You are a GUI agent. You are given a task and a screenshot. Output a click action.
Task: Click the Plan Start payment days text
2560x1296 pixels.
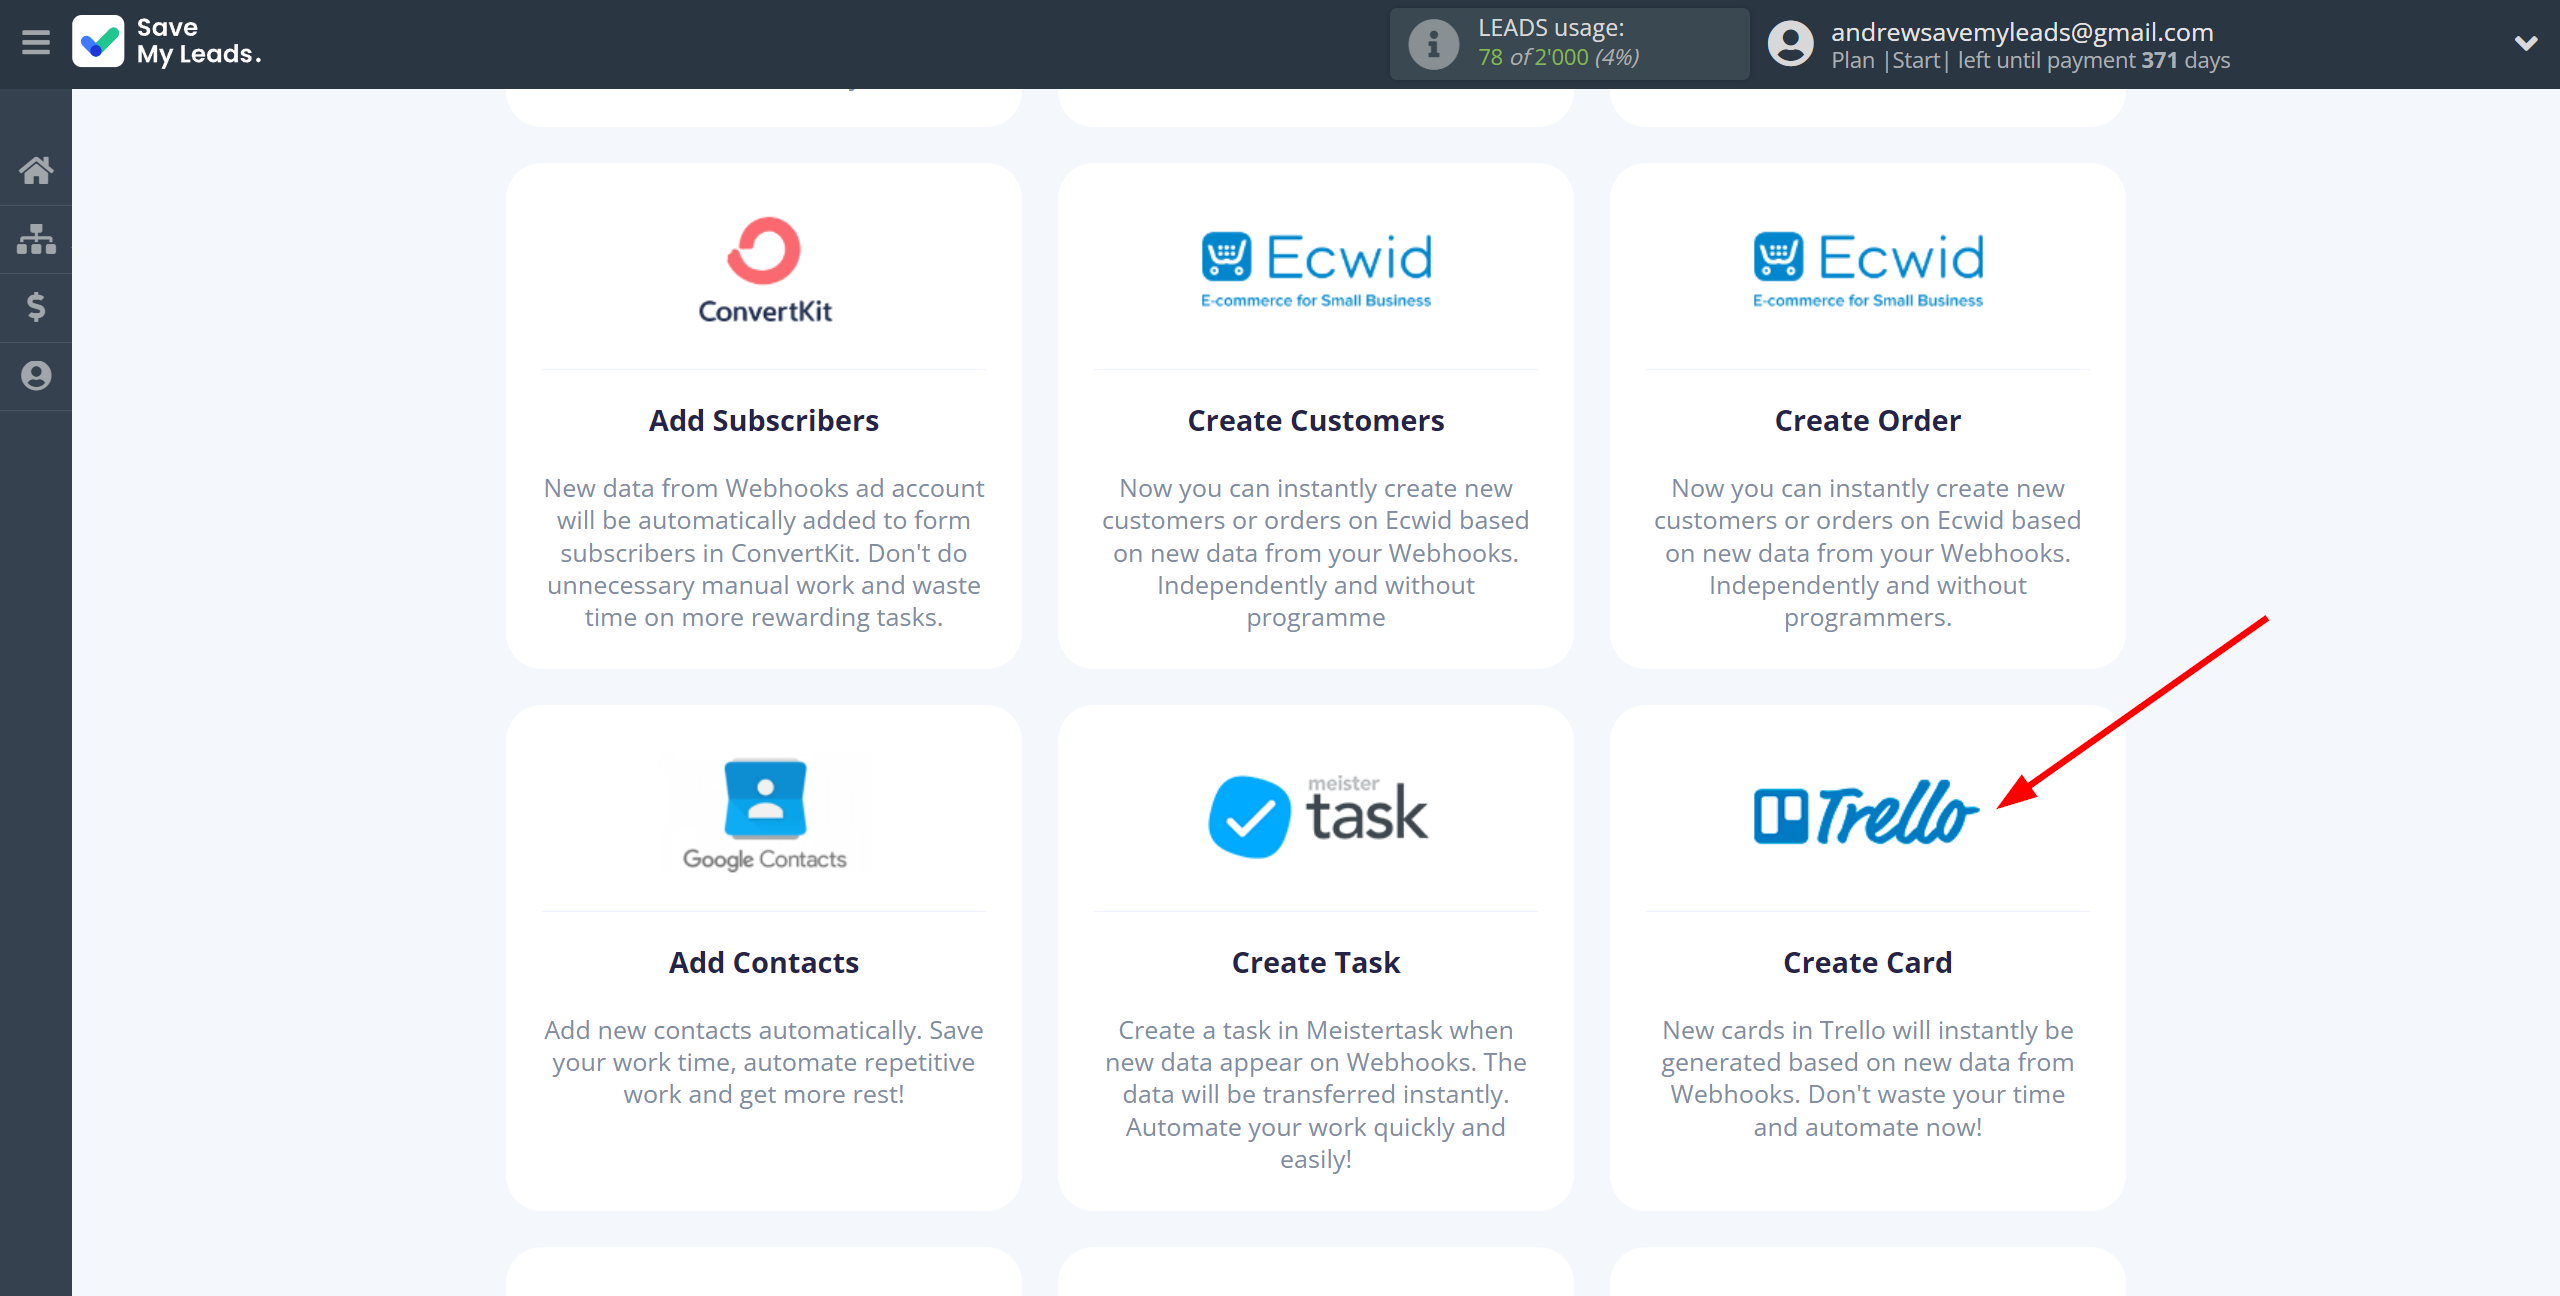pyautogui.click(x=2030, y=60)
